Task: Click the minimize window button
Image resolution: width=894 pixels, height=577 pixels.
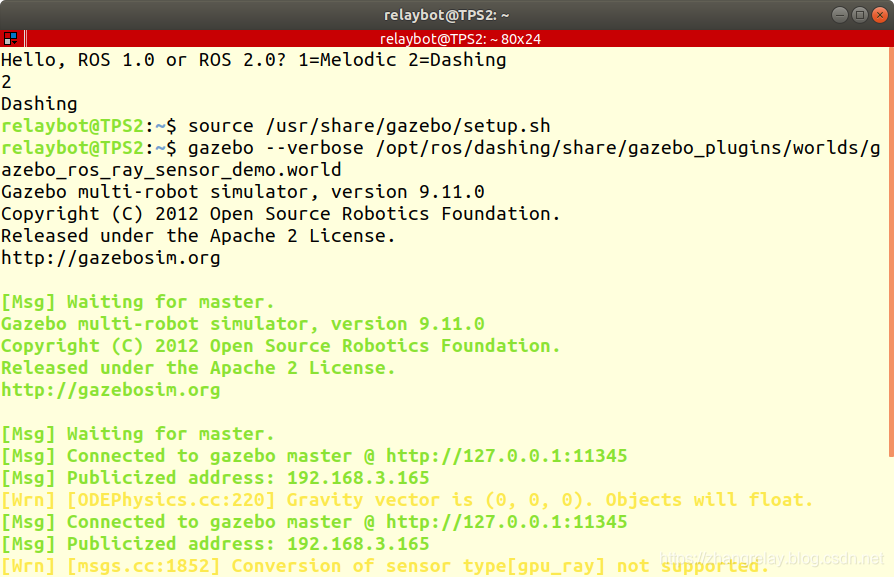Action: tap(840, 14)
